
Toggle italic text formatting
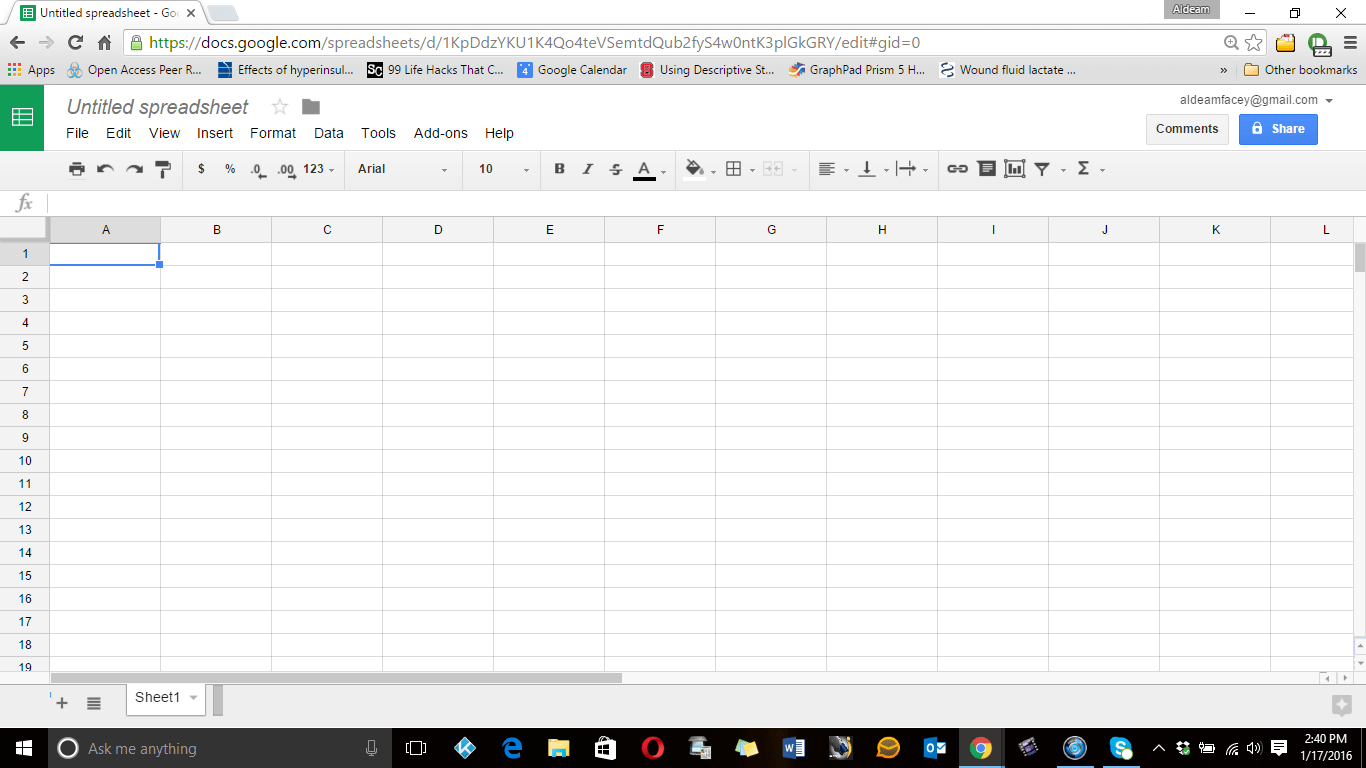pos(588,169)
